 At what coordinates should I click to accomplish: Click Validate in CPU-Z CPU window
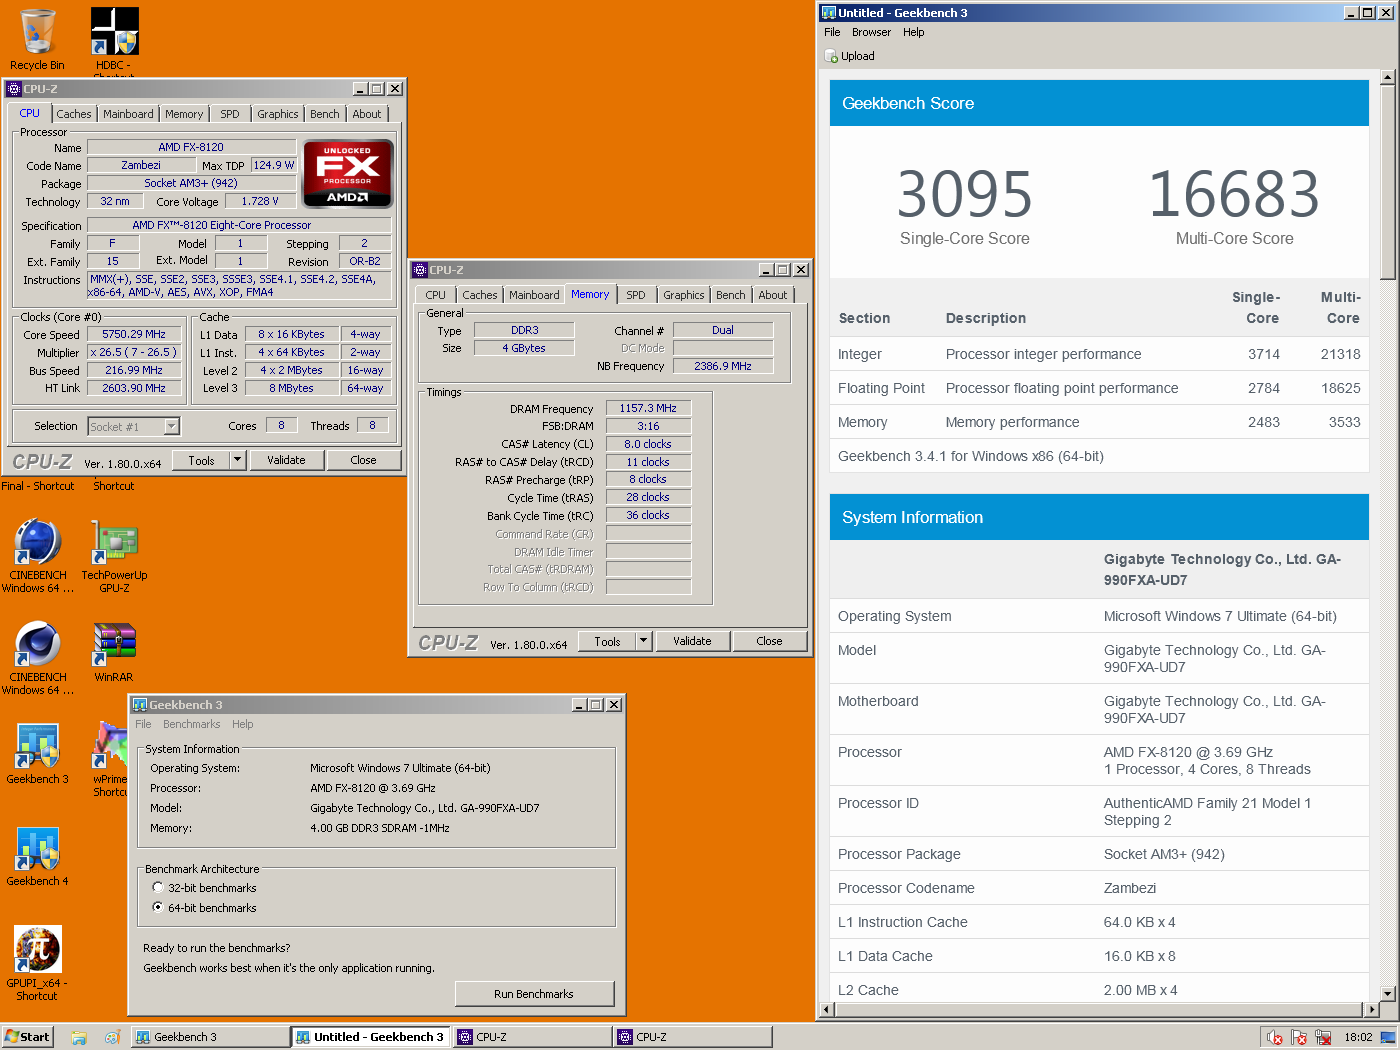[286, 460]
